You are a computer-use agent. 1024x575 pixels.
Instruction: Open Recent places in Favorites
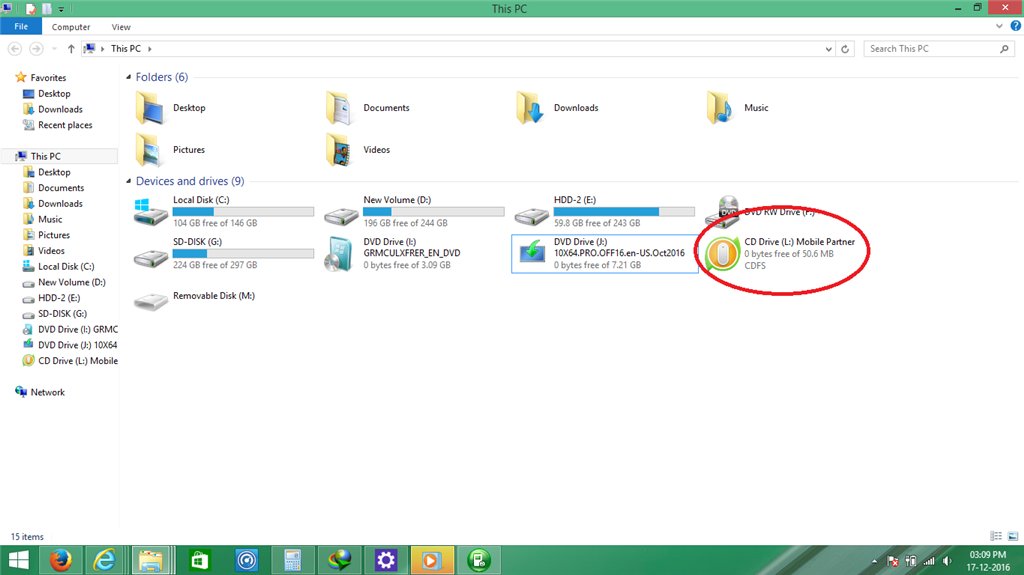click(x=65, y=125)
